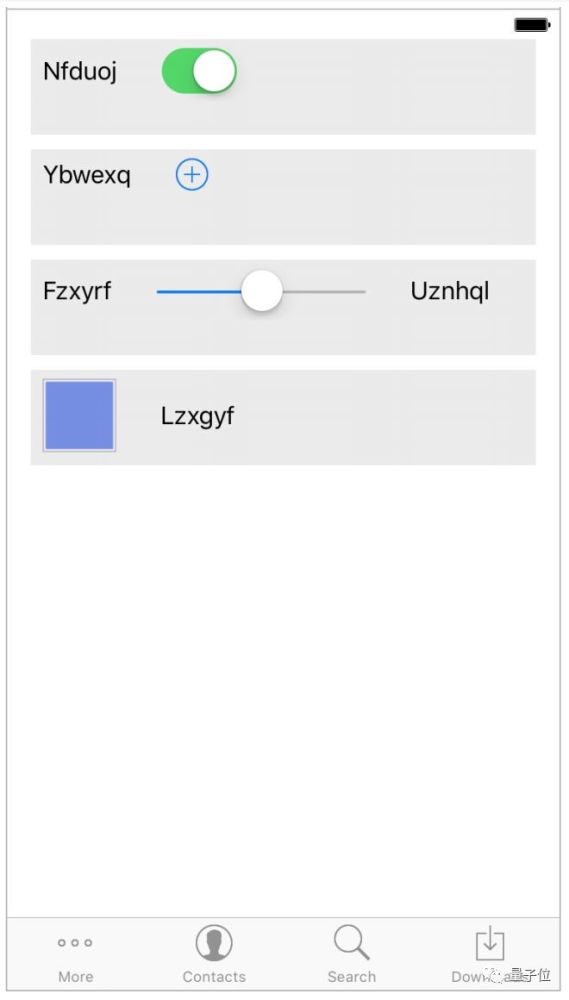
Task: Click the Ybwexq label text
Action: (87, 175)
